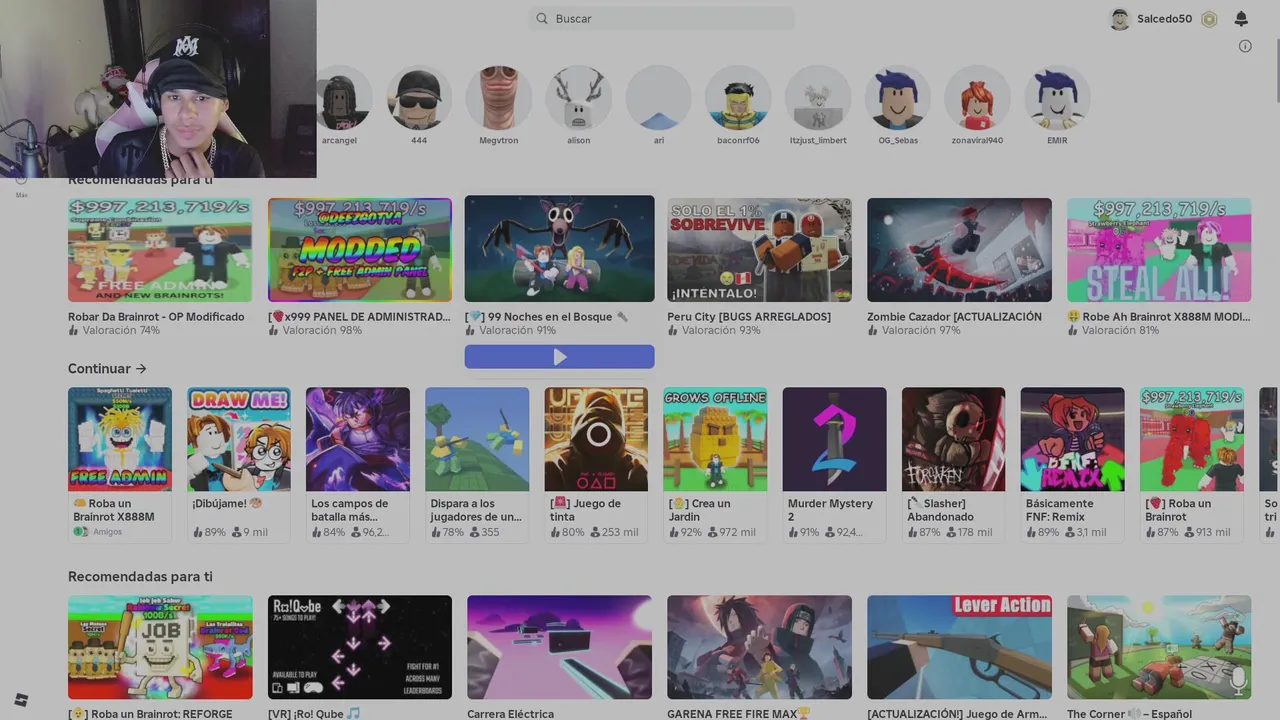Click the Carrera Eléctrica title
The width and height of the screenshot is (1280, 720).
click(x=510, y=714)
